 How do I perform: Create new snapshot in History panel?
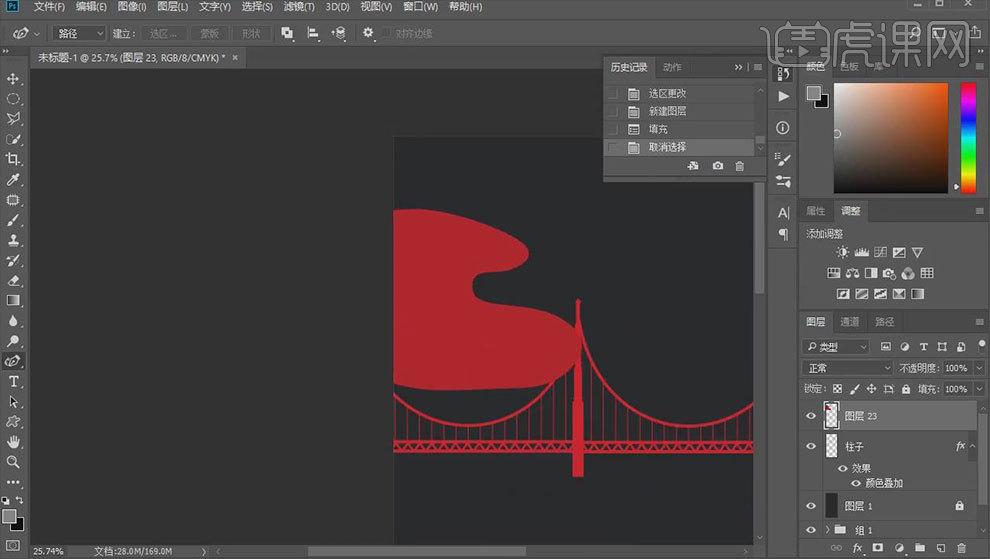pos(718,166)
